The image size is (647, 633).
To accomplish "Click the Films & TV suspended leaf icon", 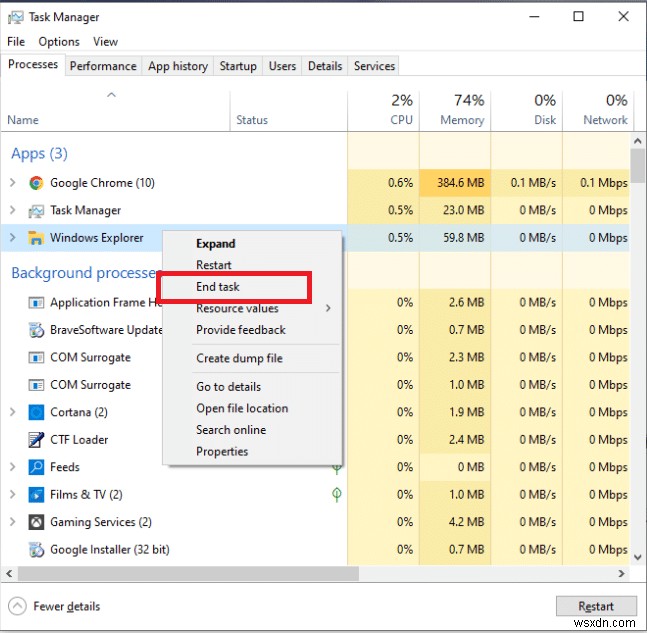I will pyautogui.click(x=337, y=494).
